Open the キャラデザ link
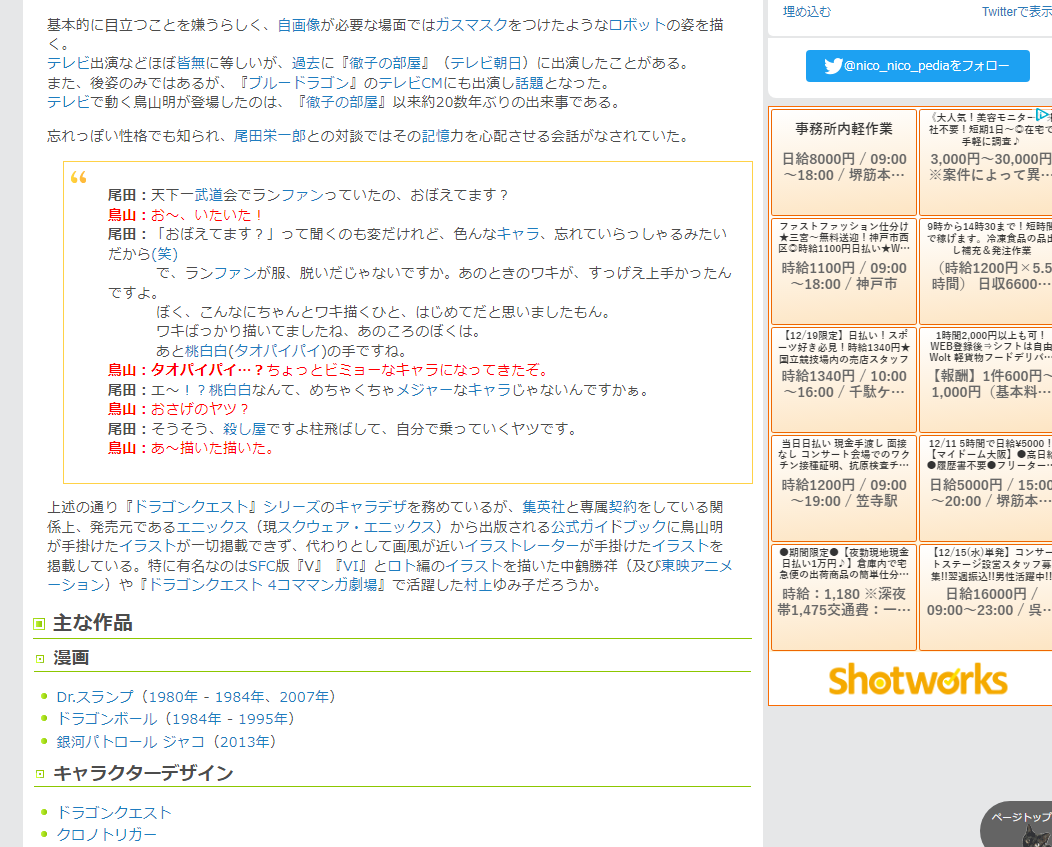The height and width of the screenshot is (847, 1052). (370, 507)
